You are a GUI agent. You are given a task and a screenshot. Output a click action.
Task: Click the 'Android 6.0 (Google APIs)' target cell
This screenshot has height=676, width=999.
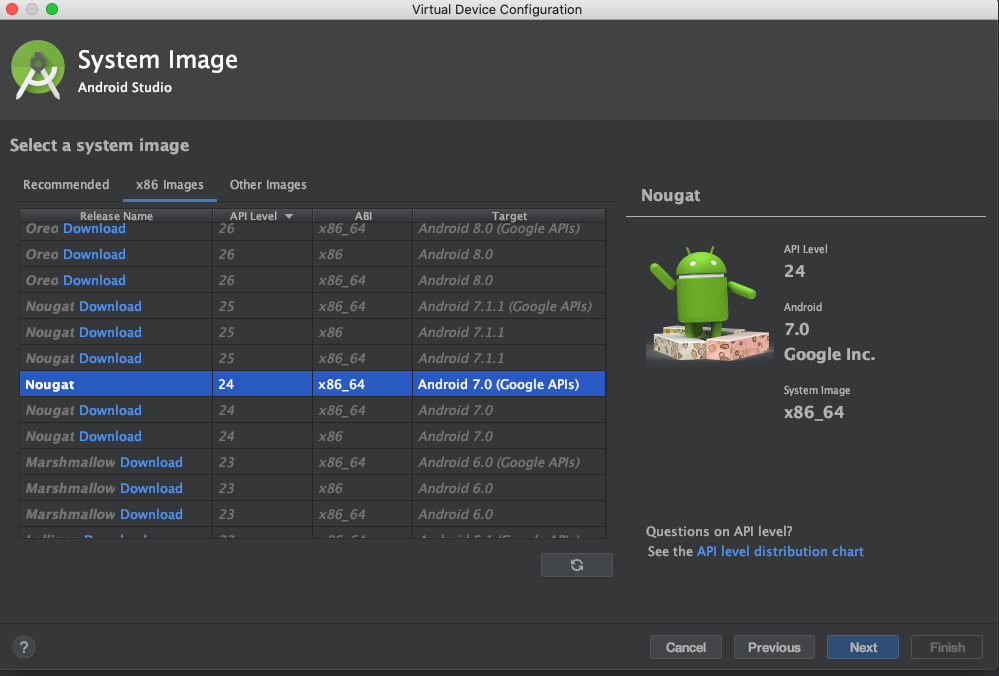coord(509,463)
